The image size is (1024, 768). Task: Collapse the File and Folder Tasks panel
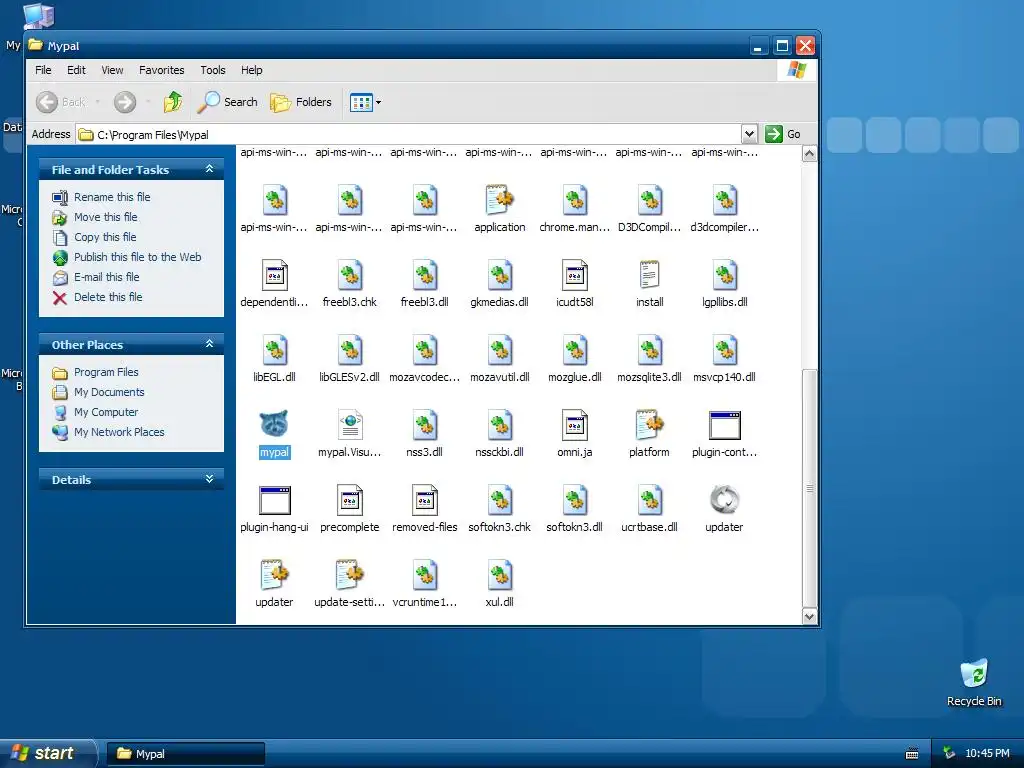(209, 169)
